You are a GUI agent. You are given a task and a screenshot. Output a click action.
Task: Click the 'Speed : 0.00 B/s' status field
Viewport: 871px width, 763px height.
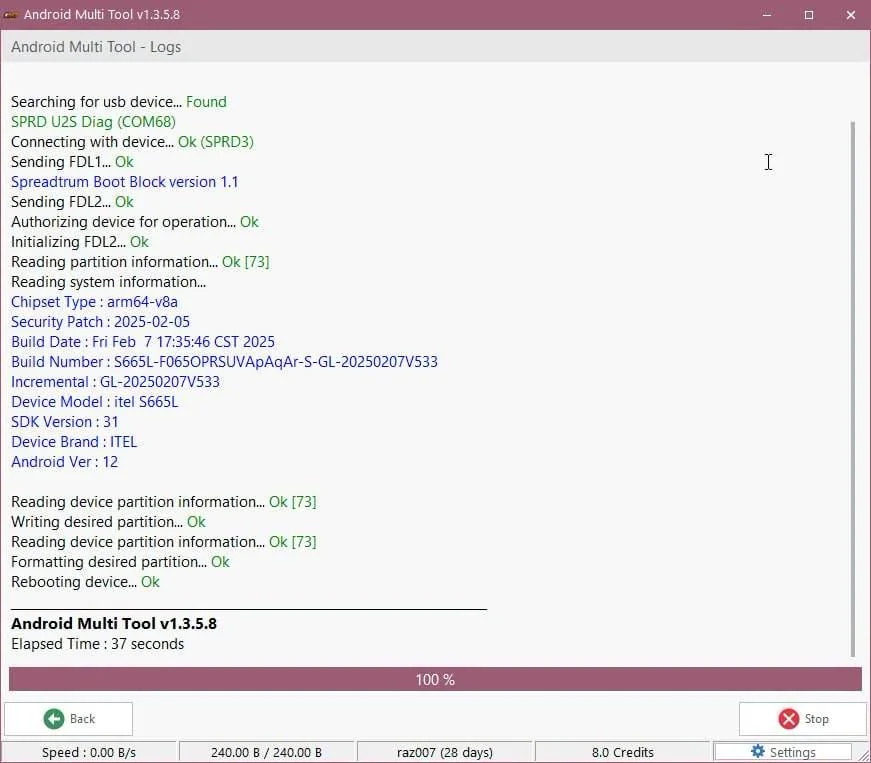(89, 752)
